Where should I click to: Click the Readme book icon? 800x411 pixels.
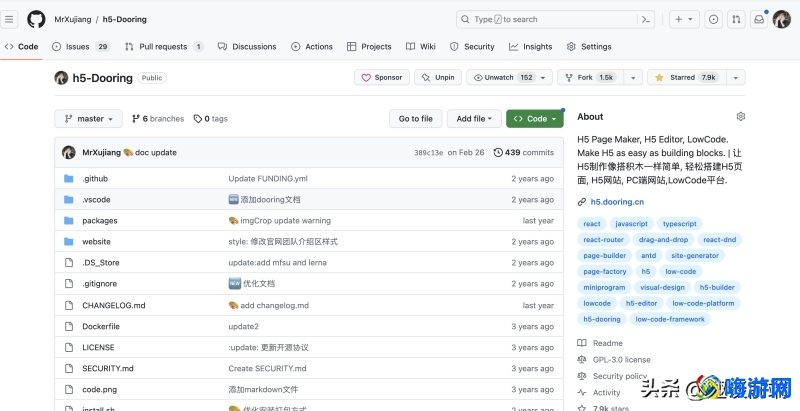(582, 343)
